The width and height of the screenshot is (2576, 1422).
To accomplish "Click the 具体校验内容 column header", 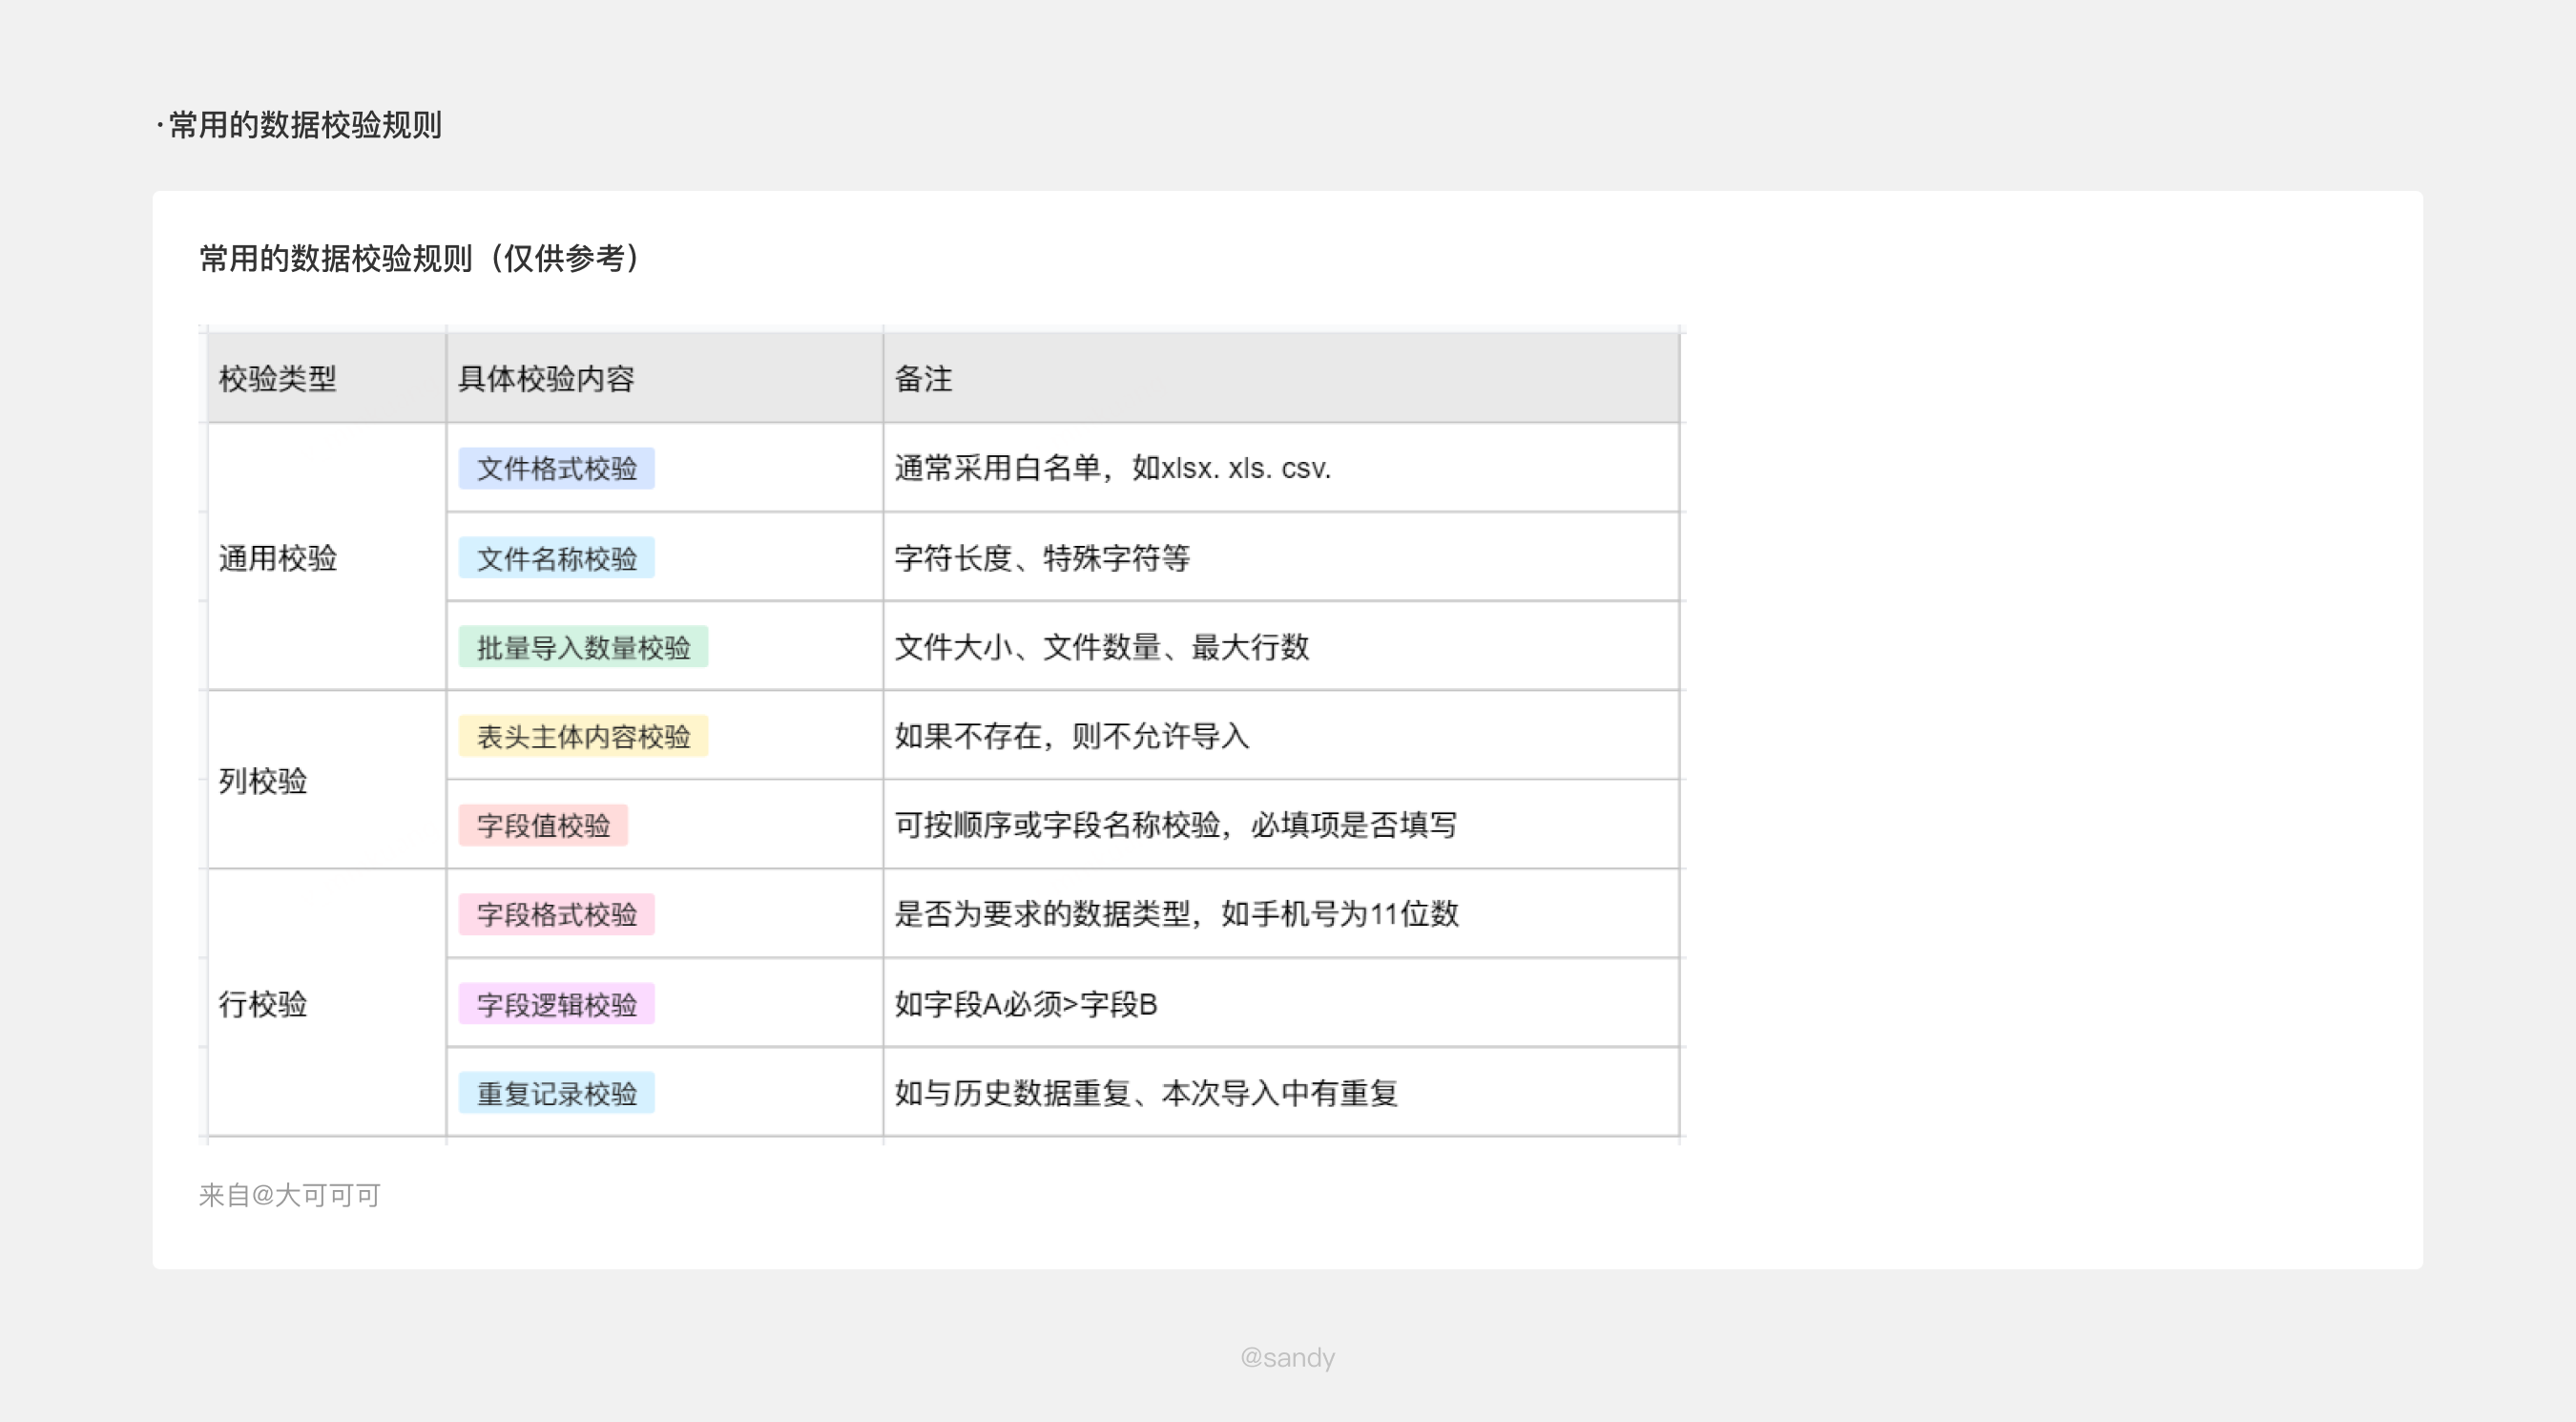I will point(546,379).
